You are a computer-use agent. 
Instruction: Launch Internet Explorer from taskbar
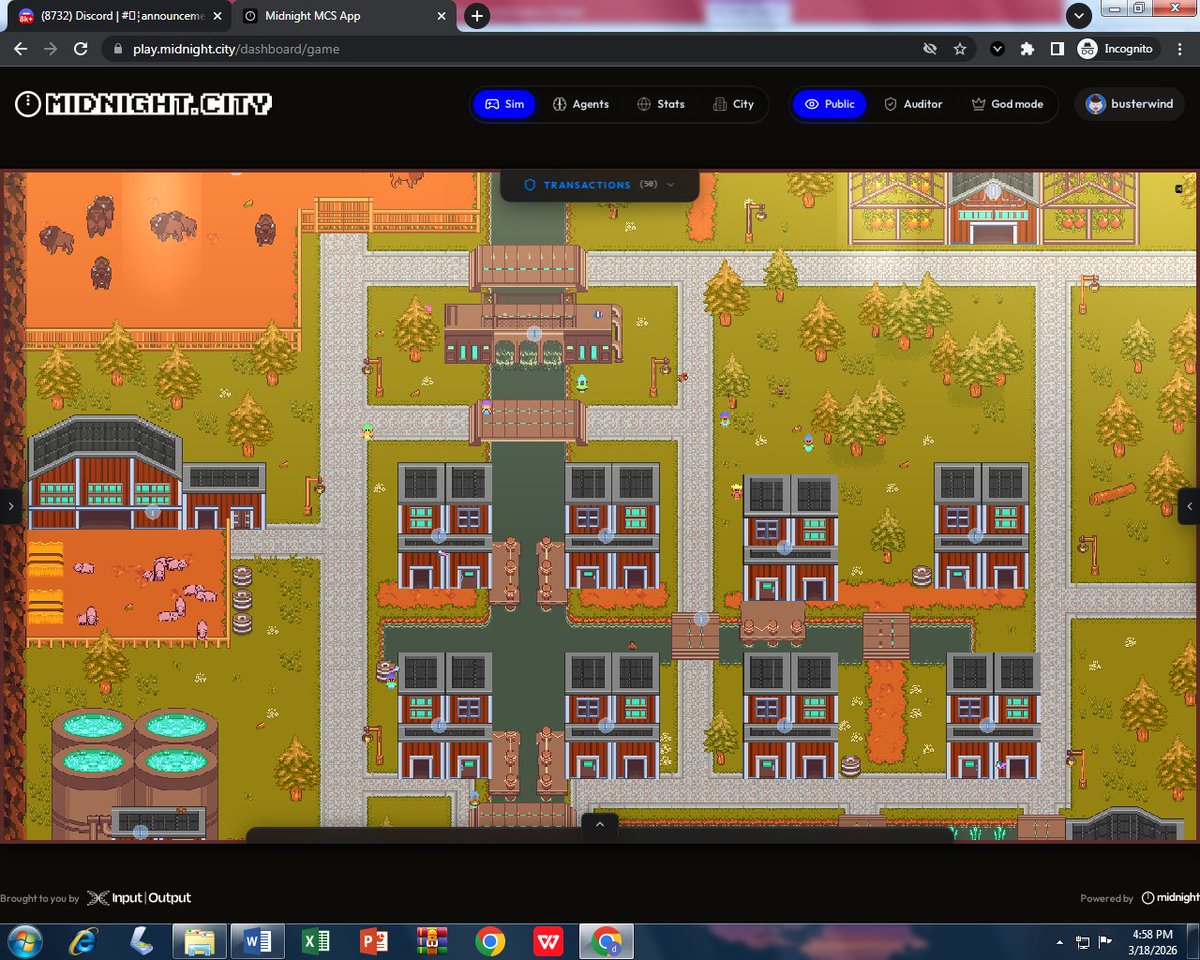click(x=84, y=941)
